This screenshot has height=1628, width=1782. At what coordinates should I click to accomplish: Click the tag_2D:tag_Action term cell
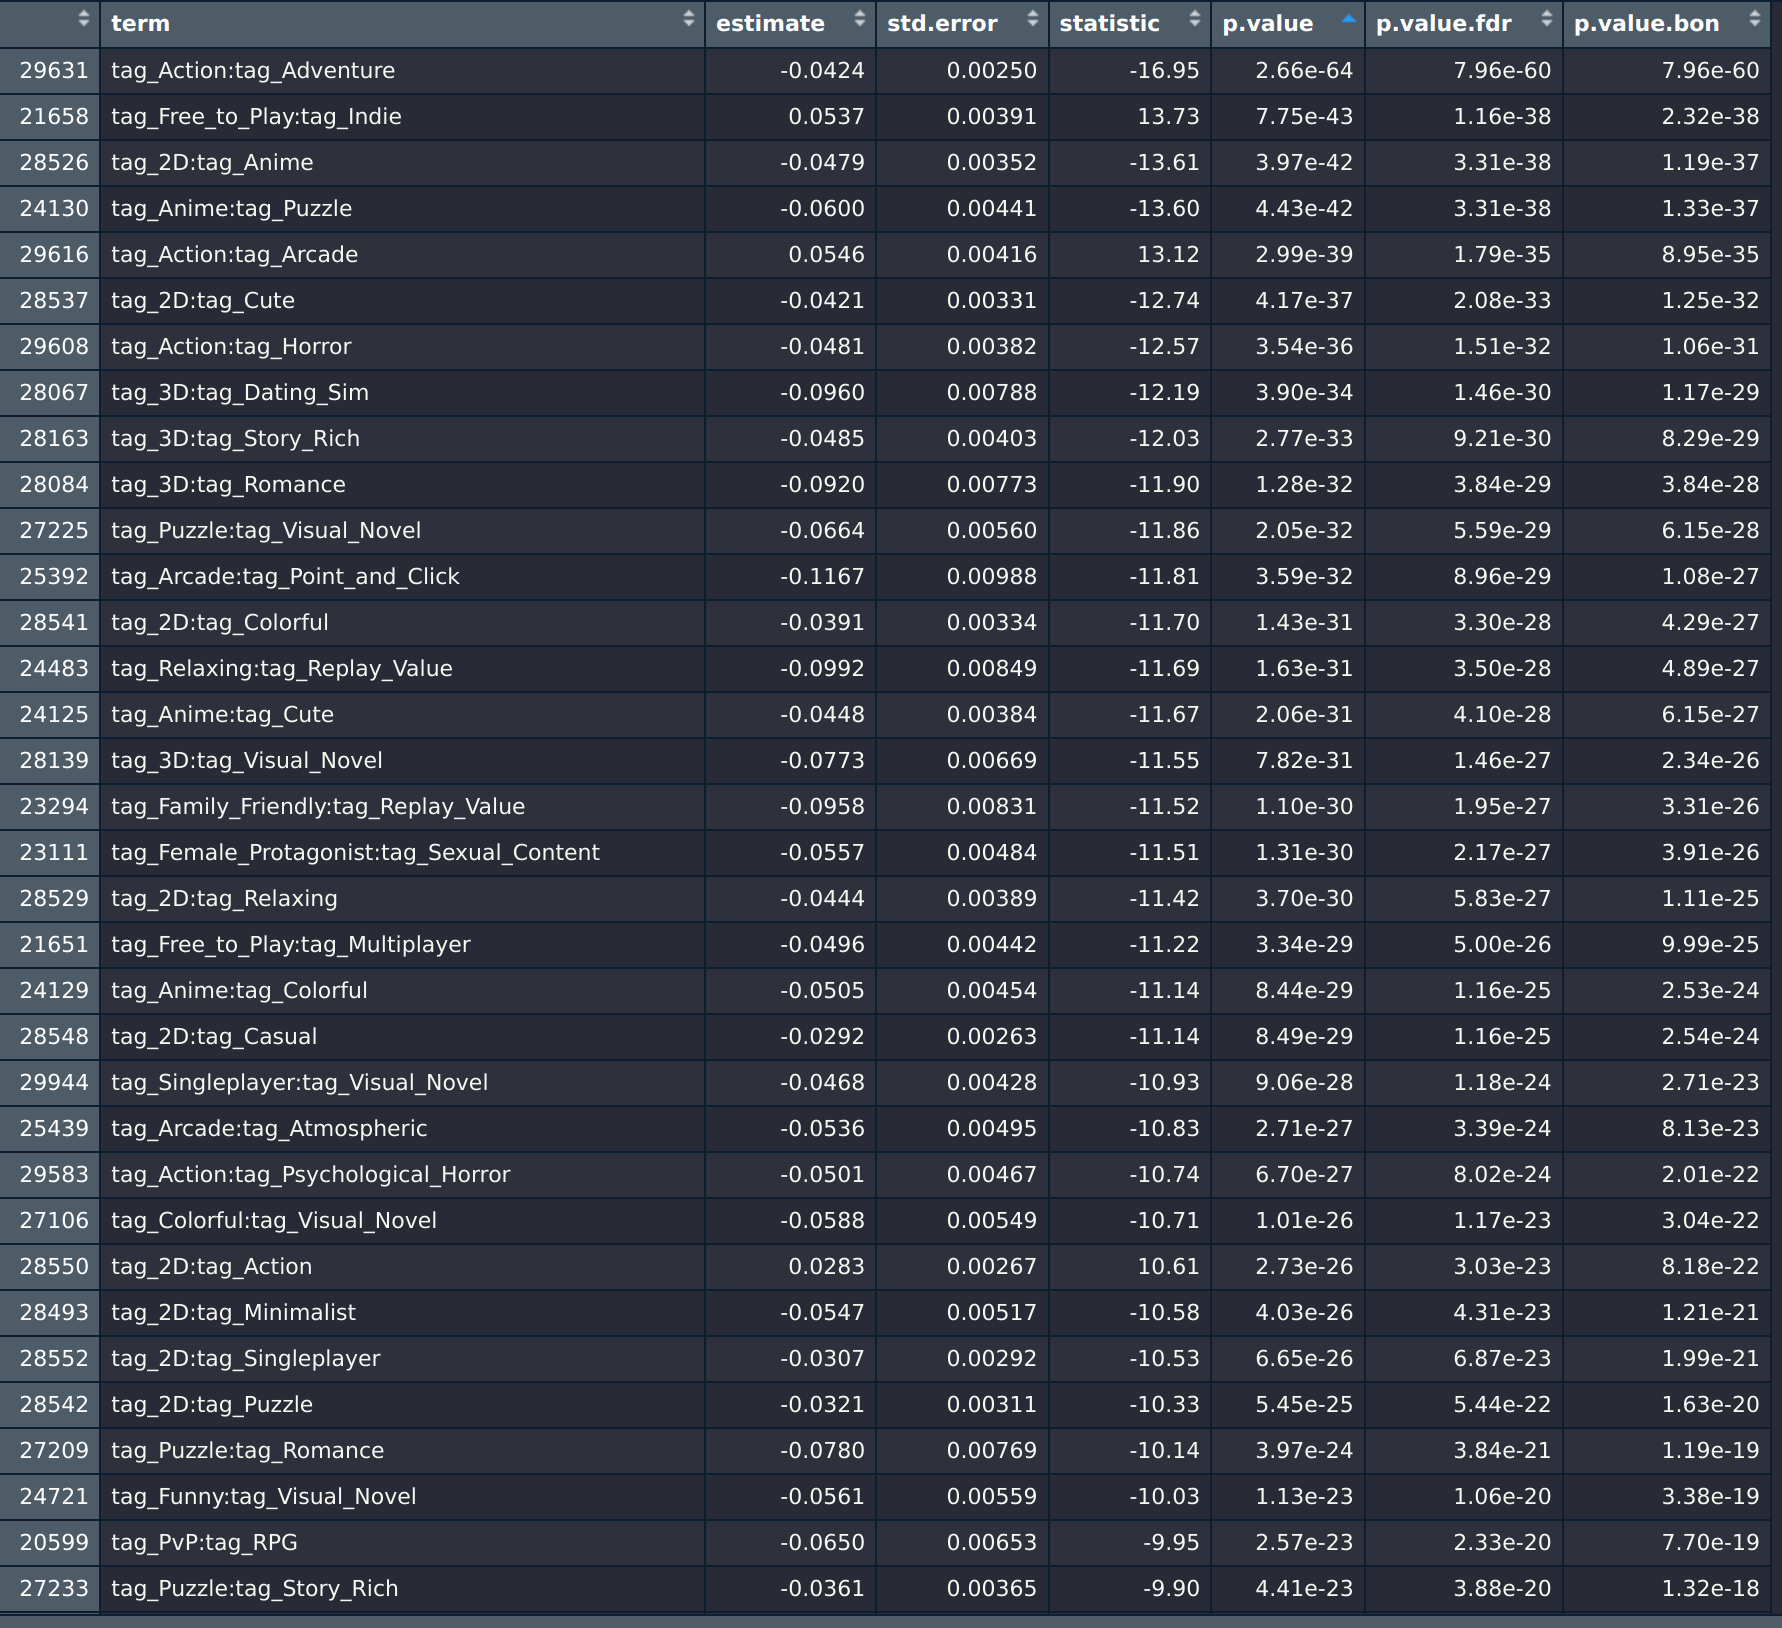coord(212,1267)
